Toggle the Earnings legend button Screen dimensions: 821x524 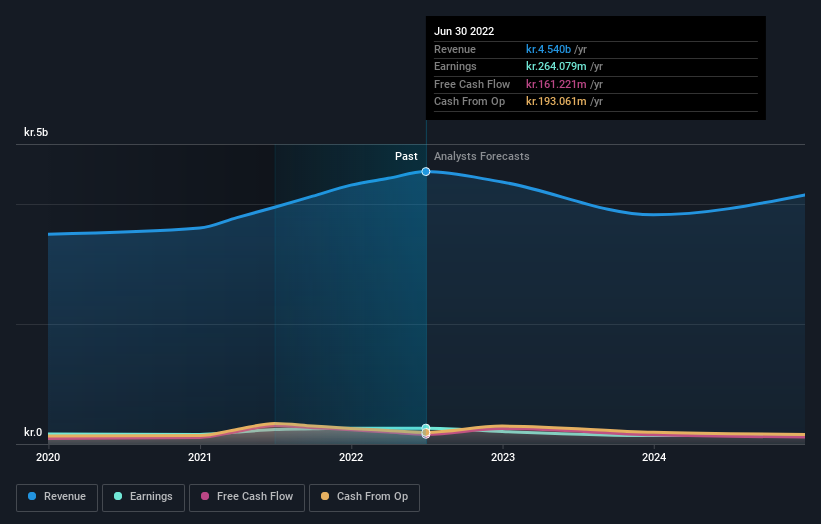(x=143, y=497)
